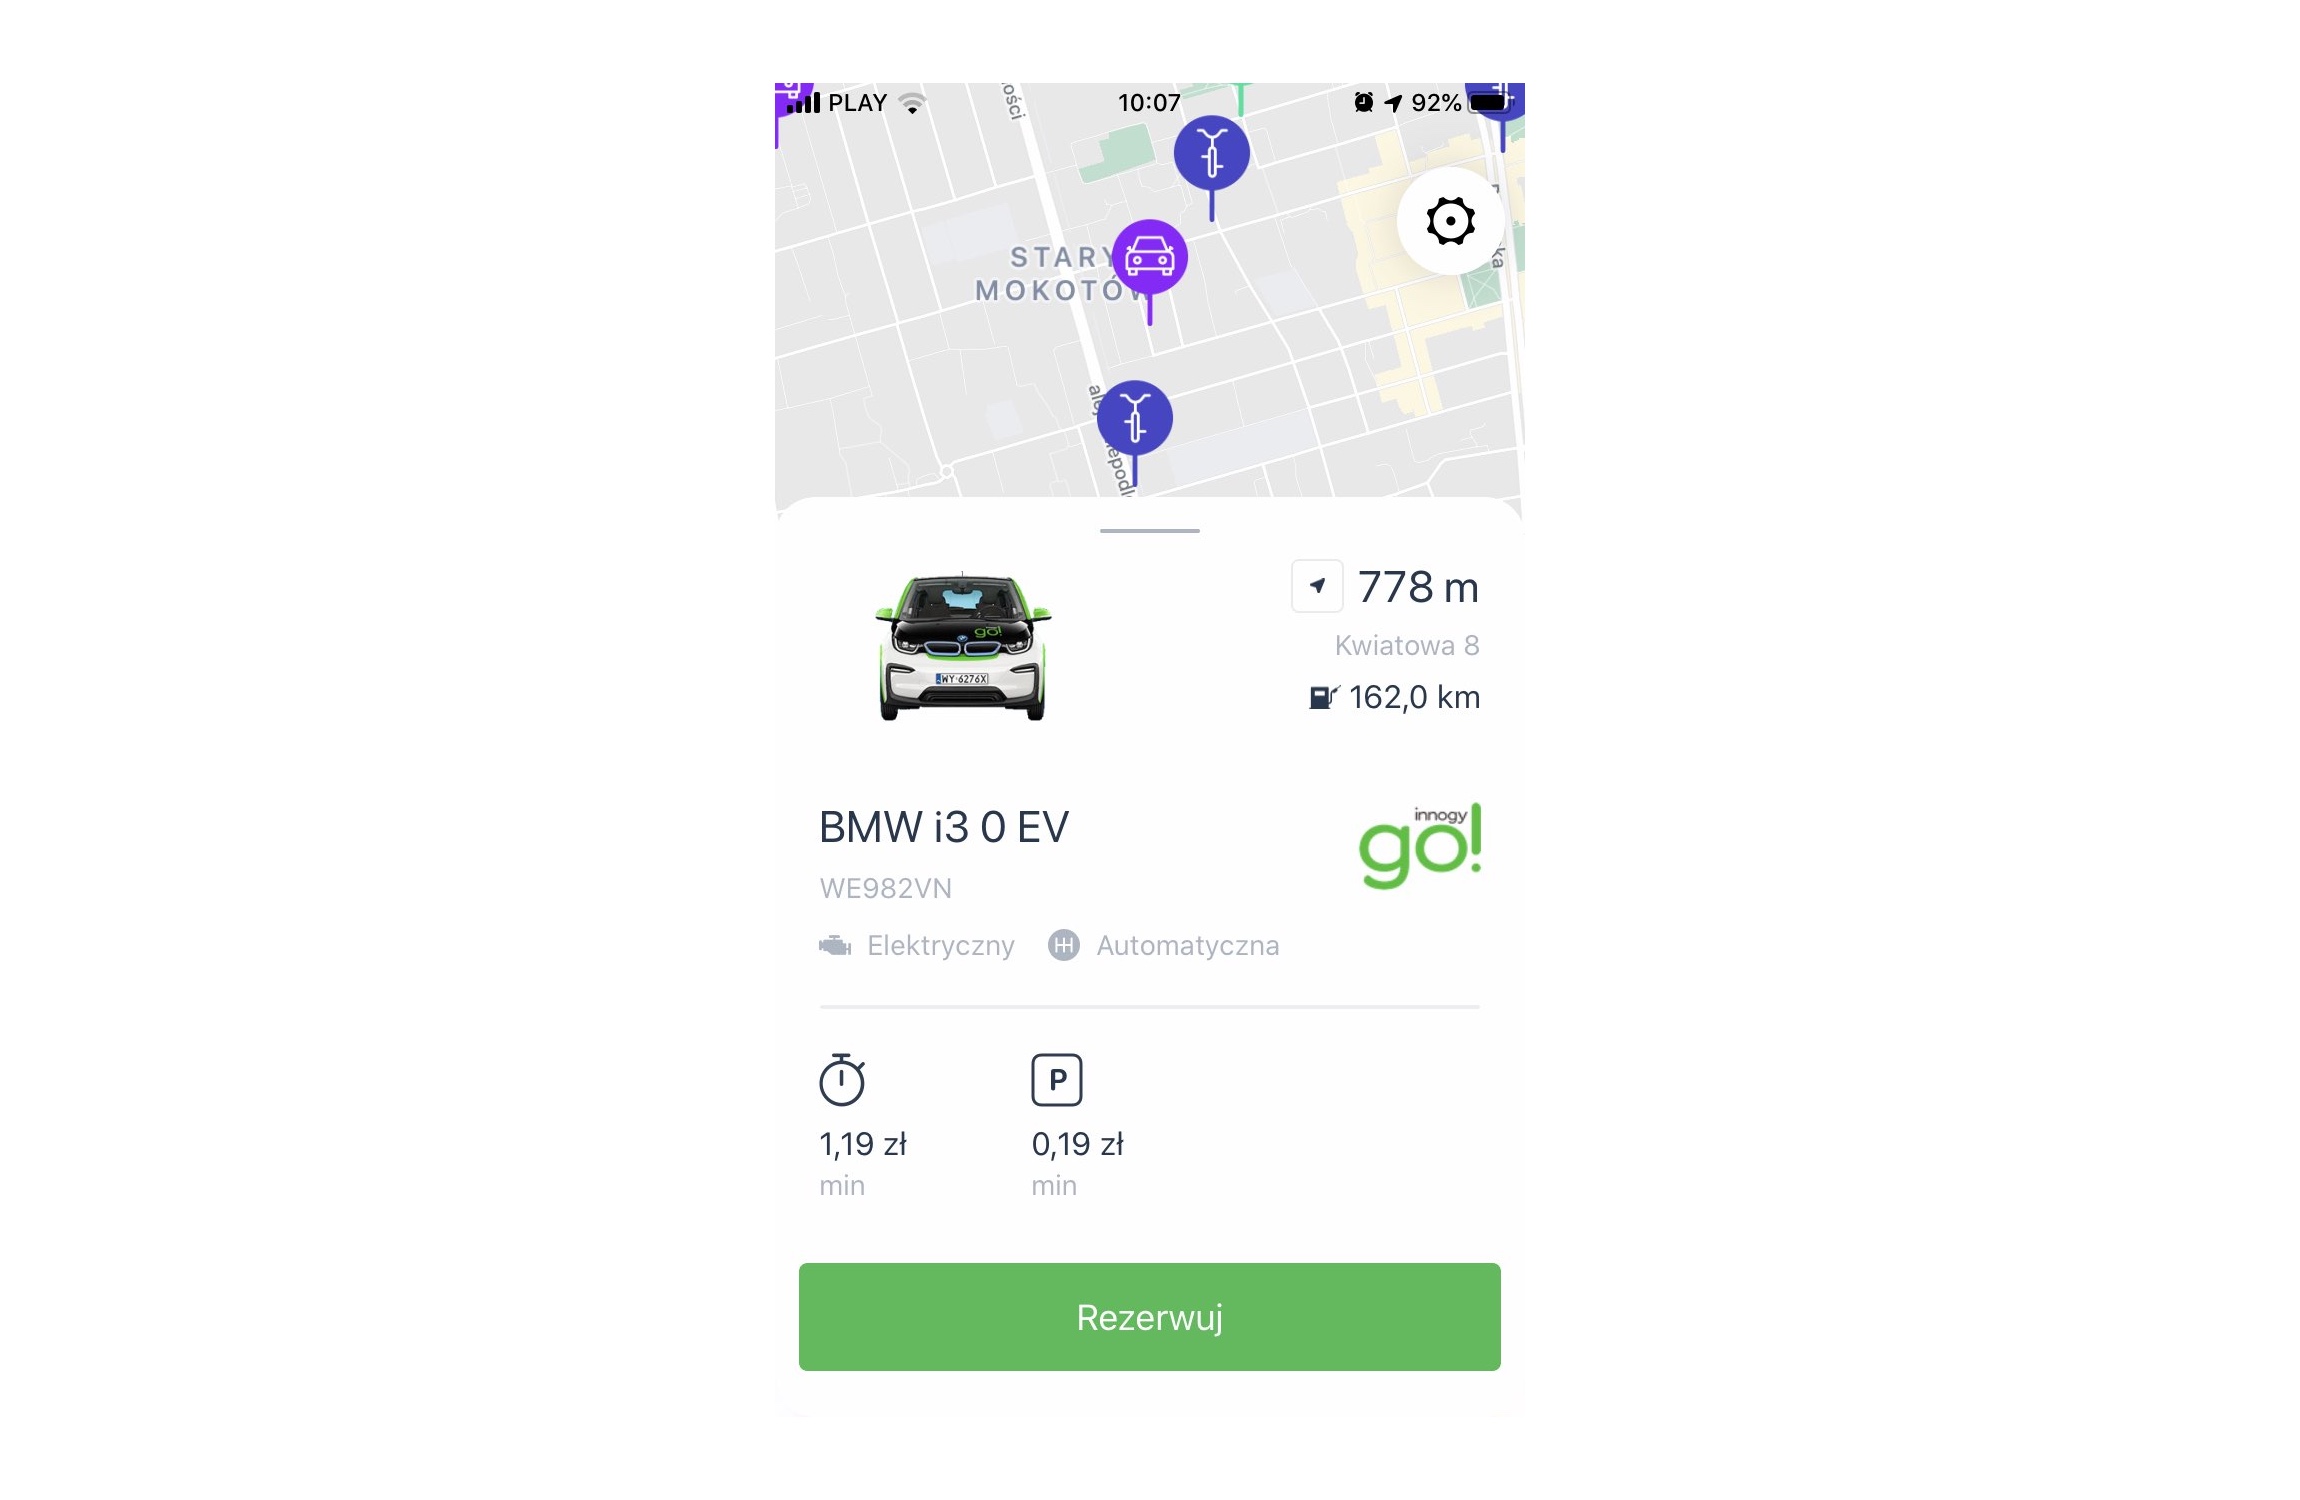Tap the WE982VN plate number

pos(886,888)
